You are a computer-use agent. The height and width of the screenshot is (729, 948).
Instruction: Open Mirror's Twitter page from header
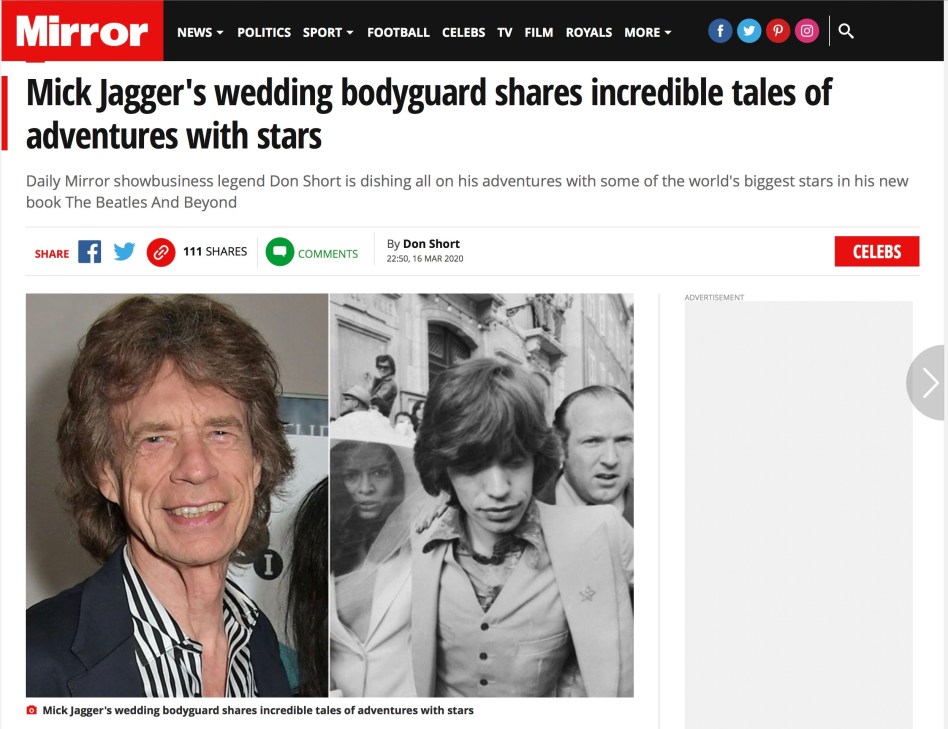[x=749, y=31]
